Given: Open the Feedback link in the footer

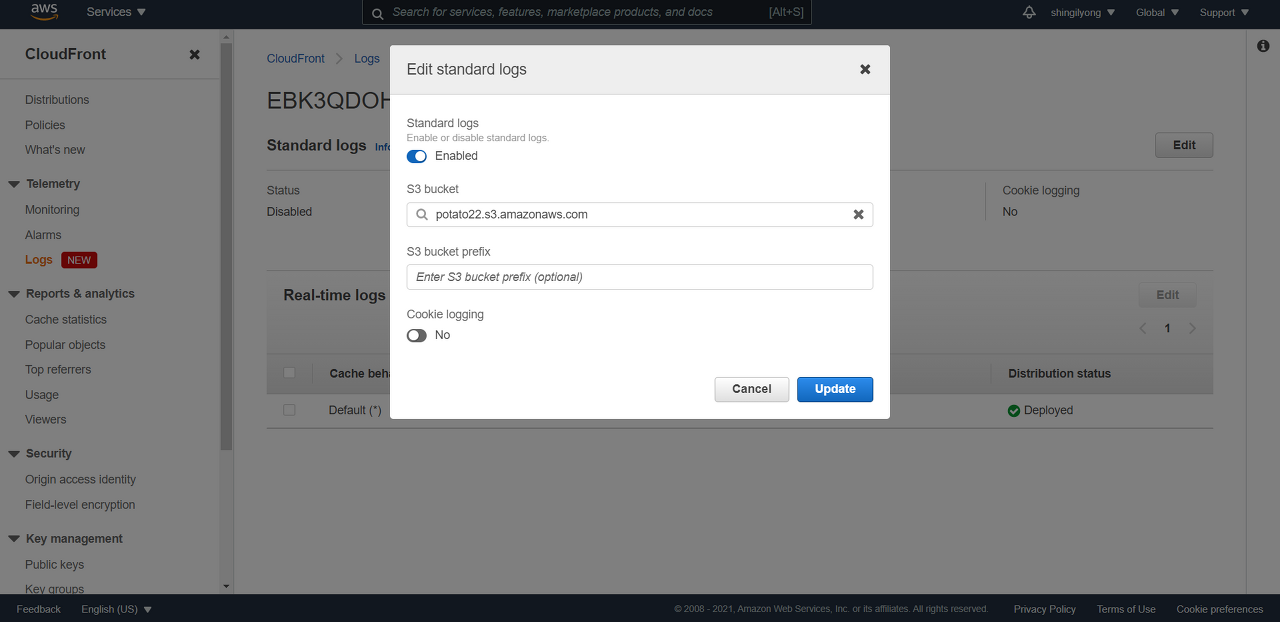Looking at the screenshot, I should 39,609.
